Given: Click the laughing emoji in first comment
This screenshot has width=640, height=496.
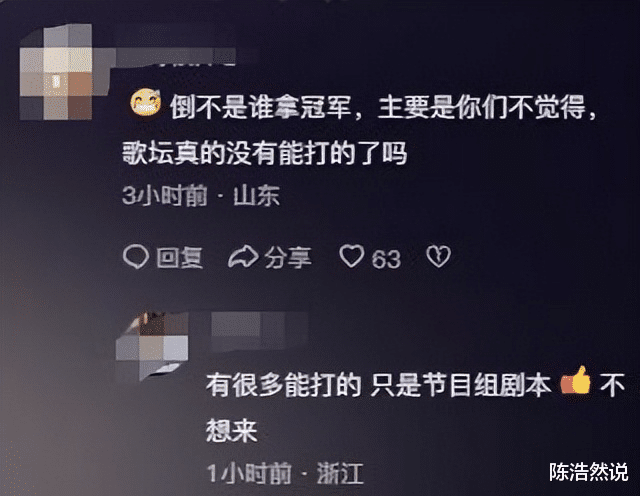Looking at the screenshot, I should (x=145, y=104).
